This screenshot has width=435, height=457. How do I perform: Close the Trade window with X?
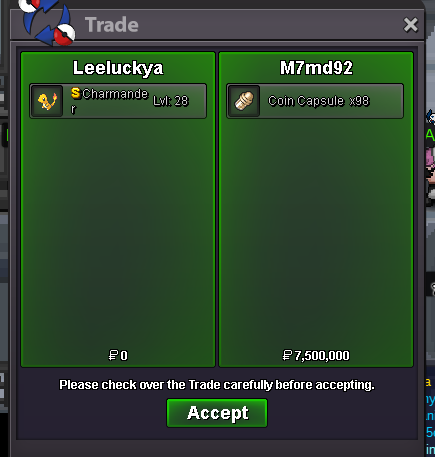click(410, 25)
